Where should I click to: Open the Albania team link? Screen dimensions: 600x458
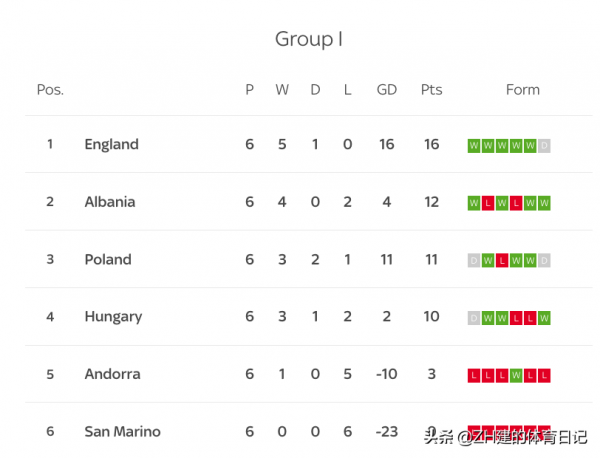[109, 202]
